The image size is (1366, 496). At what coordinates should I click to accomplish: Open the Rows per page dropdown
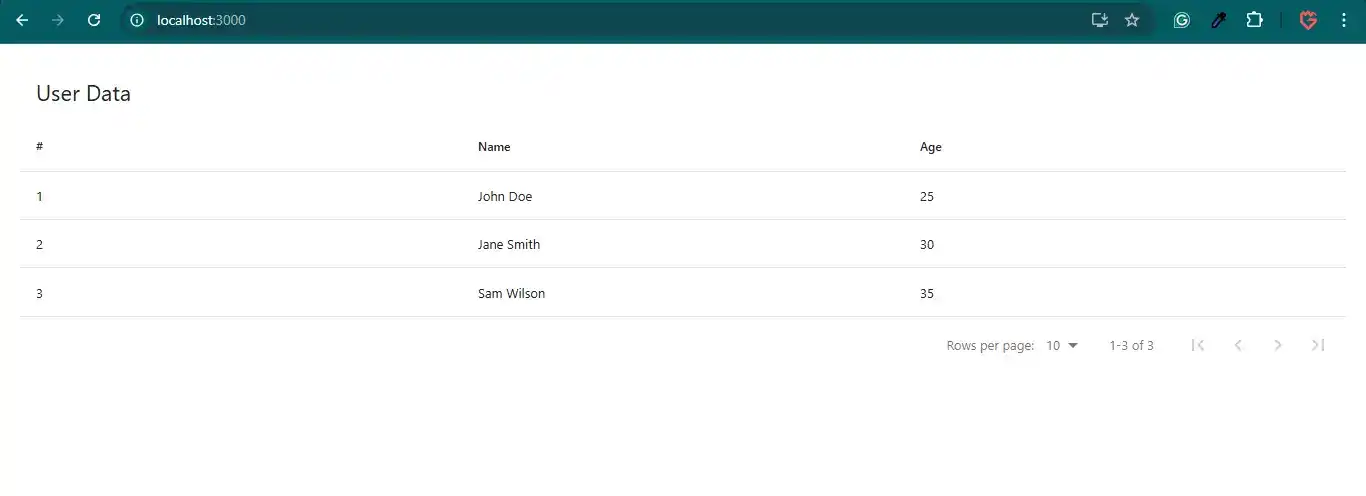click(x=1062, y=345)
